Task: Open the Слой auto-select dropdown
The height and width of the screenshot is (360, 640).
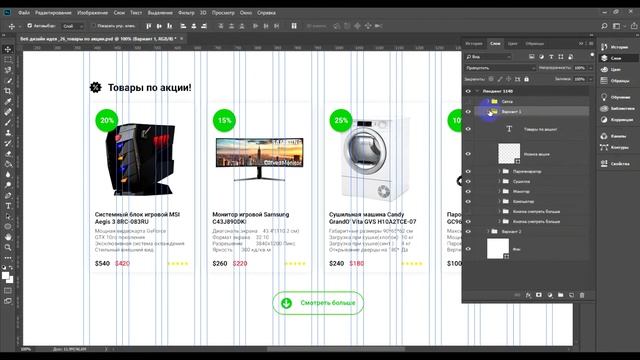Action: 73,26
